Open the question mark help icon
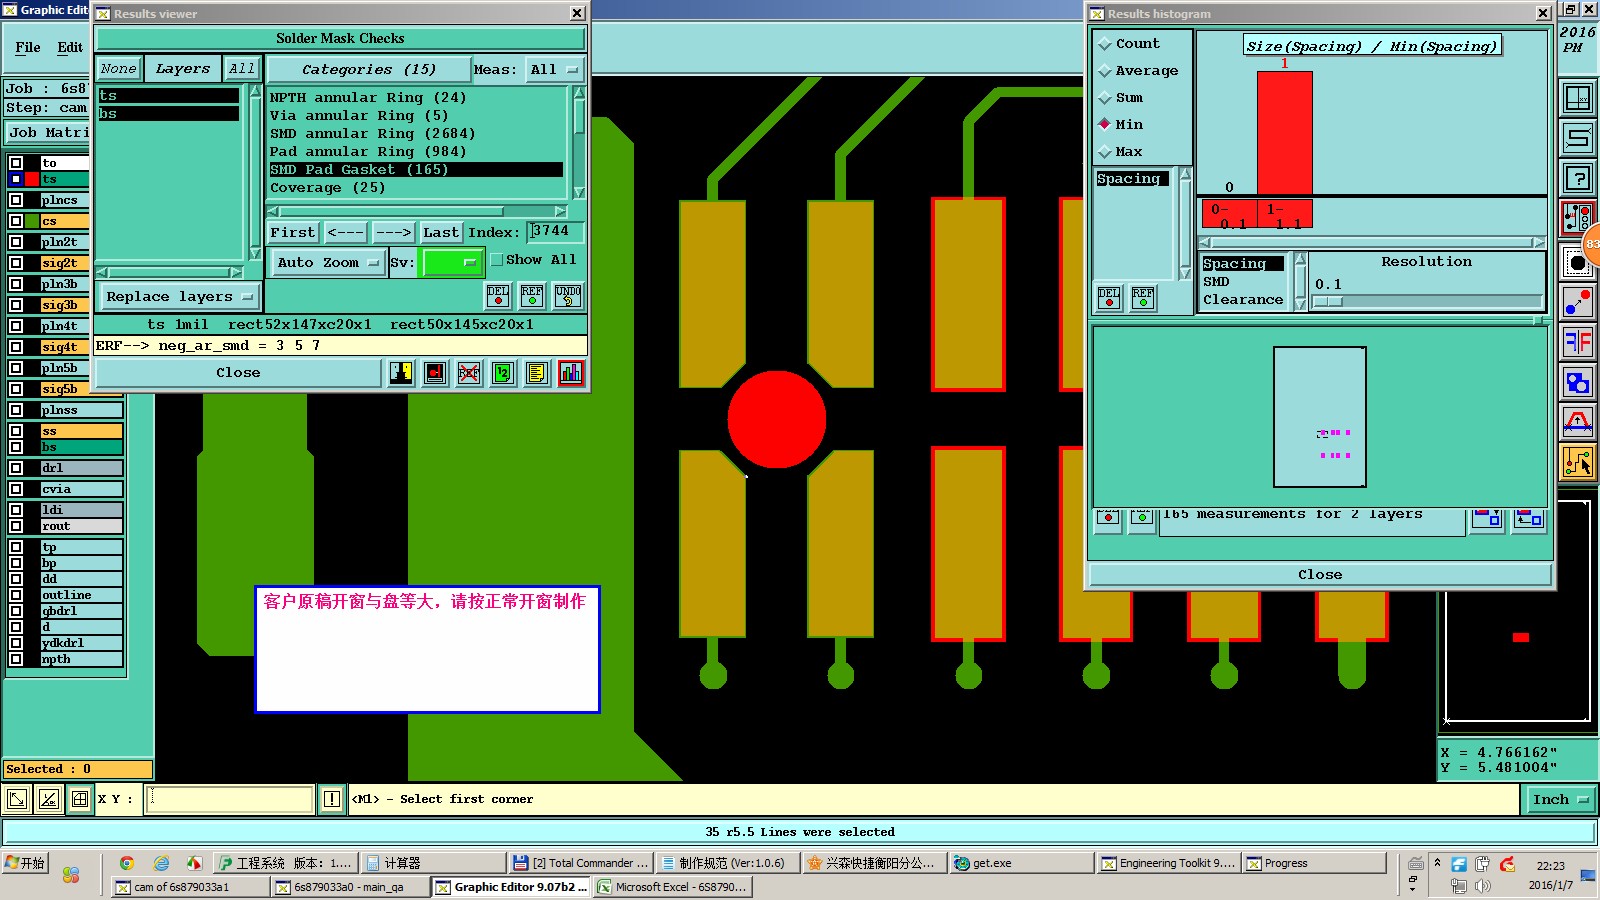 [1577, 179]
